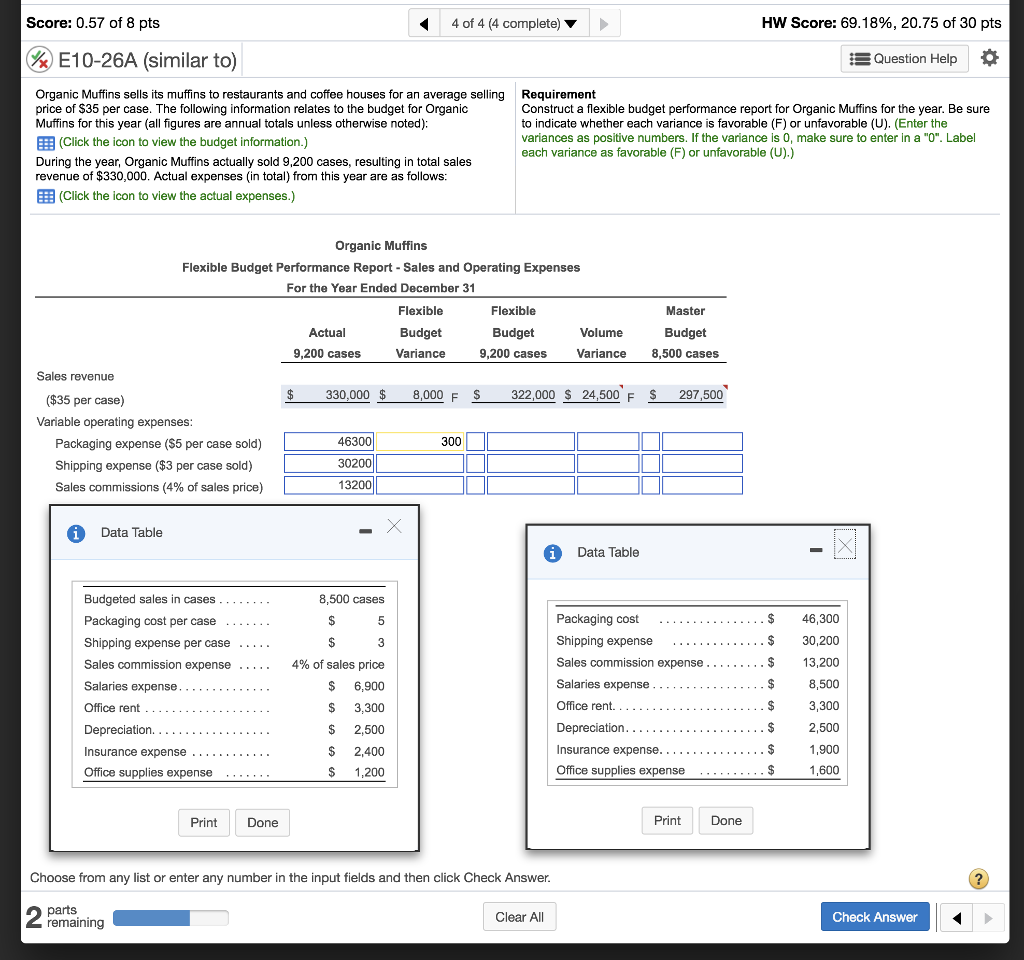Click Done in budget Data Table

[x=263, y=823]
